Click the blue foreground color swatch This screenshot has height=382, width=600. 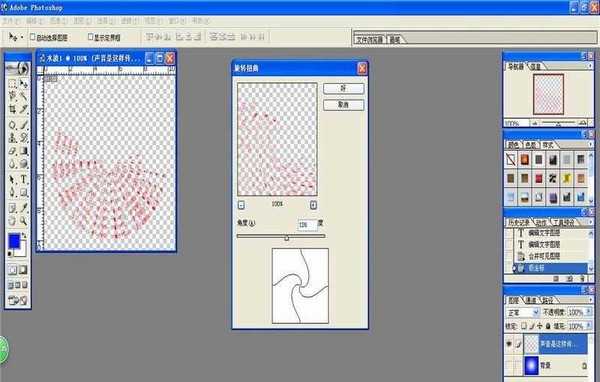pyautogui.click(x=14, y=241)
